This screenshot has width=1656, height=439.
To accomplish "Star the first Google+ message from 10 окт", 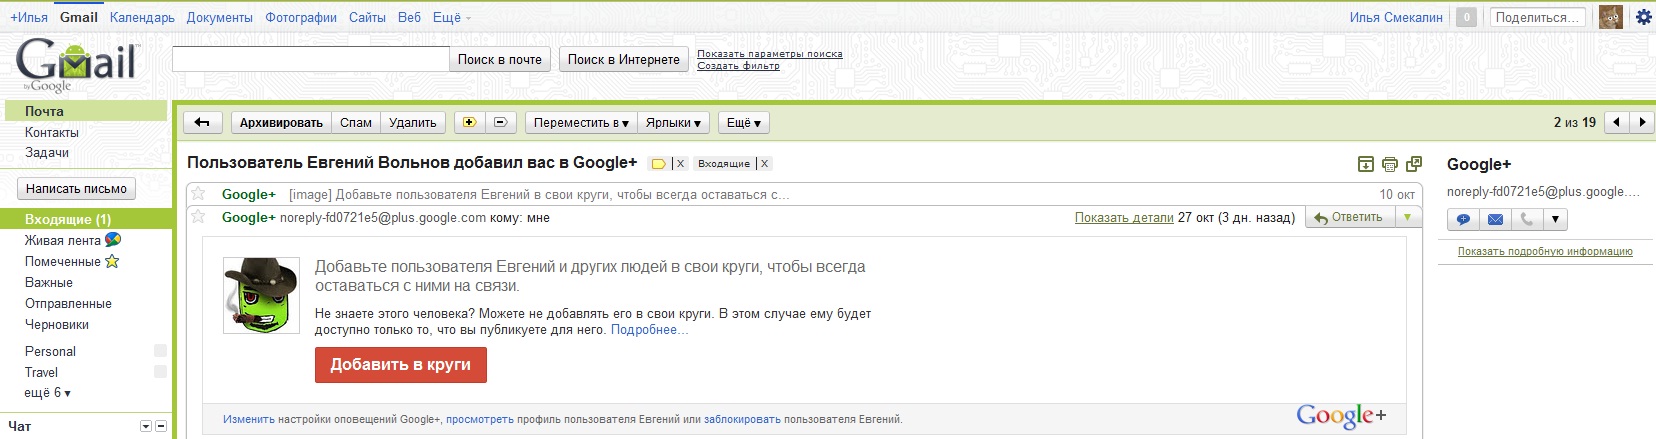I will pyautogui.click(x=198, y=194).
